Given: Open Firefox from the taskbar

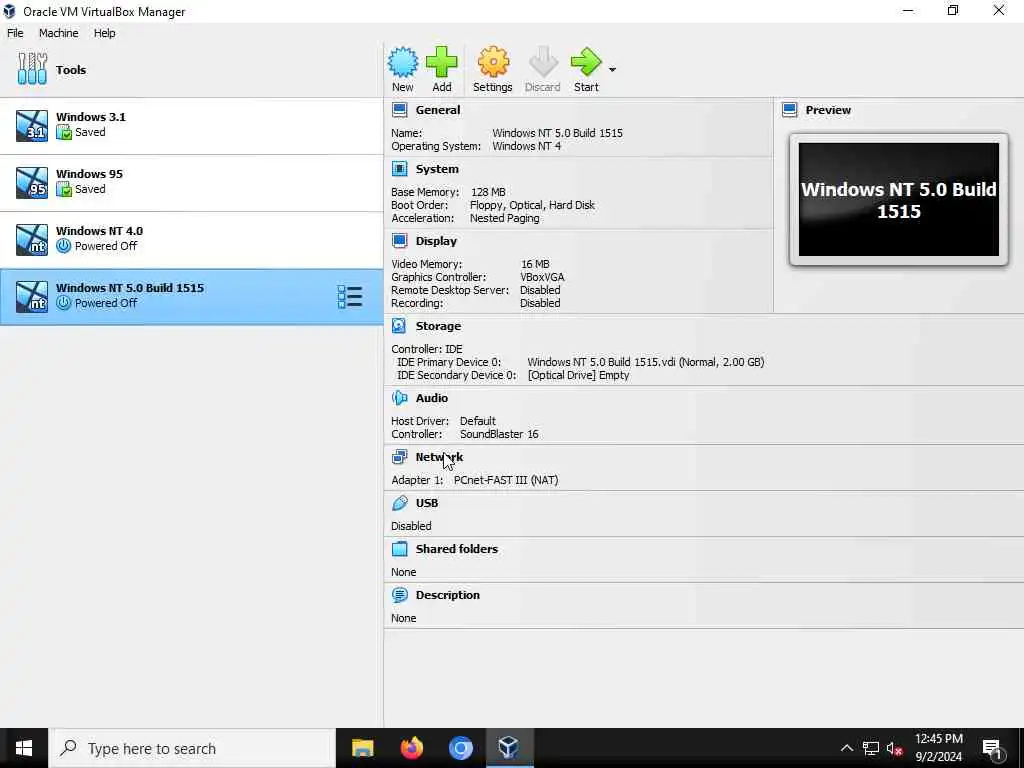Looking at the screenshot, I should coord(411,748).
